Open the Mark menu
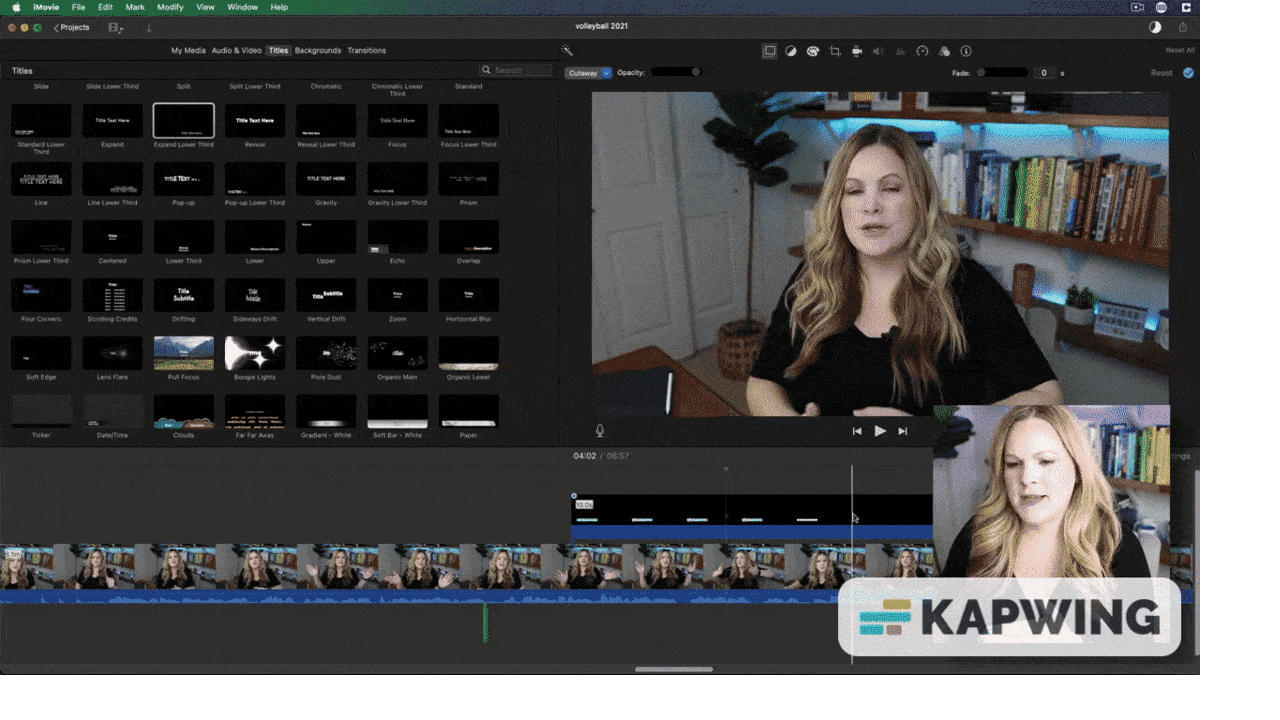 coord(135,7)
